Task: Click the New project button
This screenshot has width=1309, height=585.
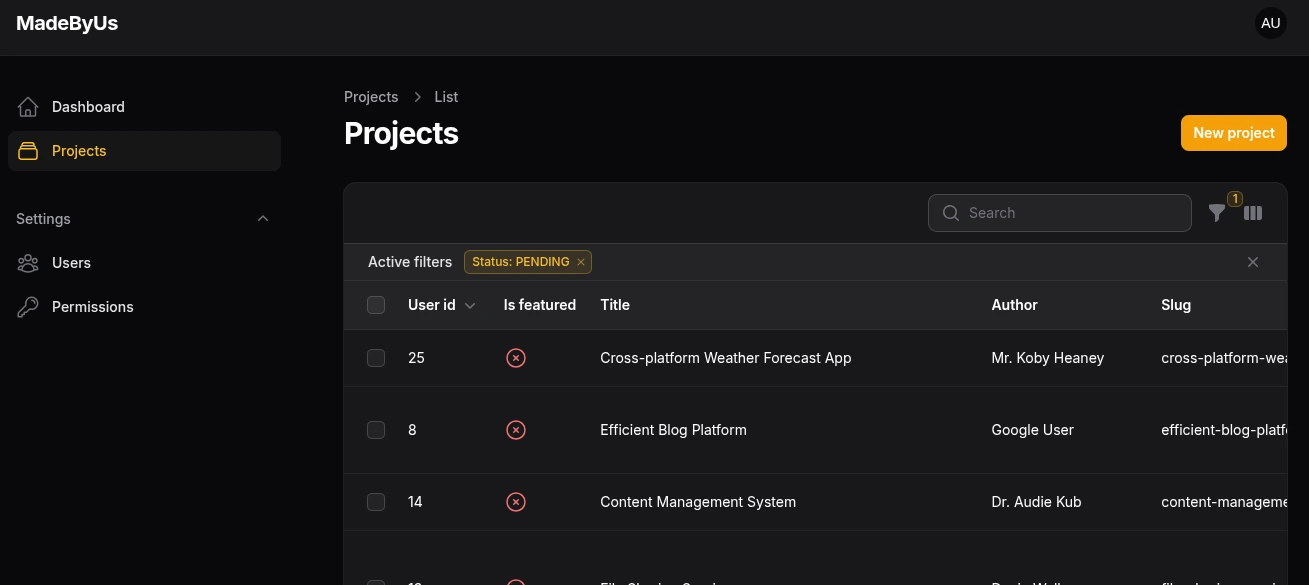Action: coord(1233,133)
